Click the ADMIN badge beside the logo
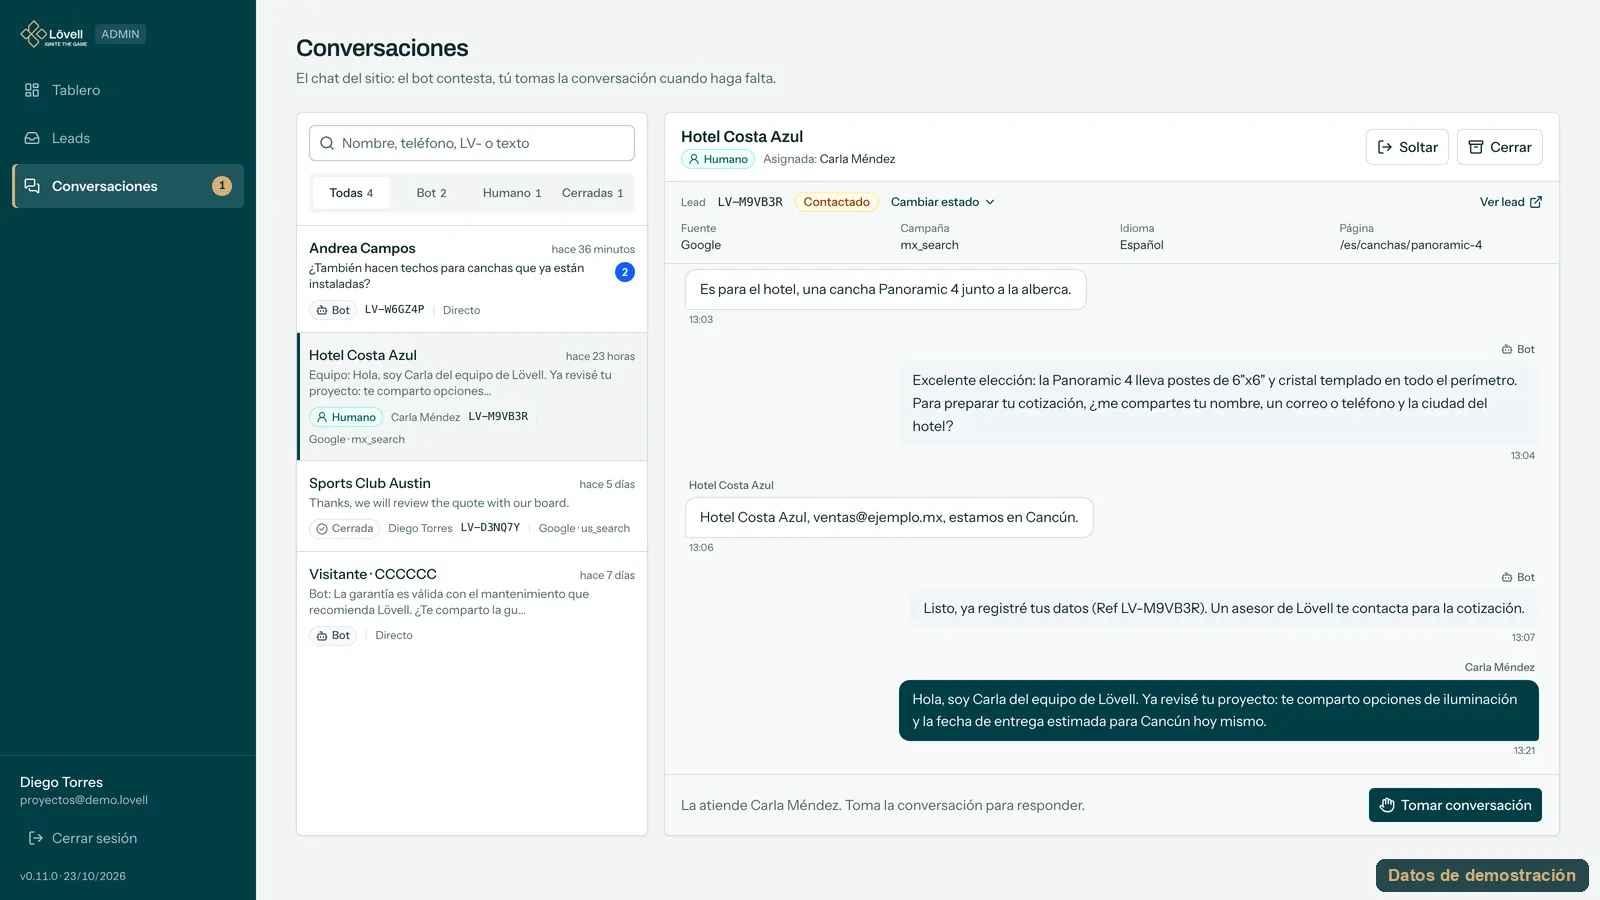The width and height of the screenshot is (1600, 900). pyautogui.click(x=120, y=34)
